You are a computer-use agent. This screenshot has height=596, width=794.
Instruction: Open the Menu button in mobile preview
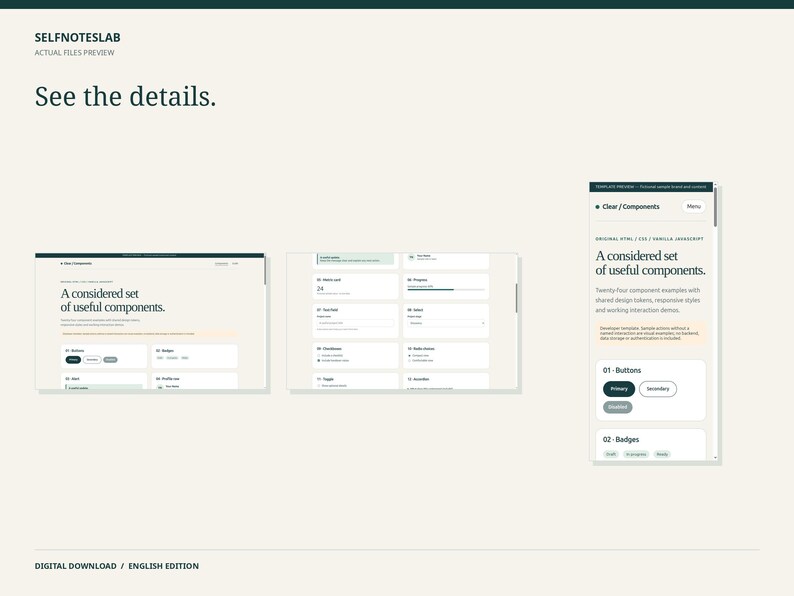point(693,207)
